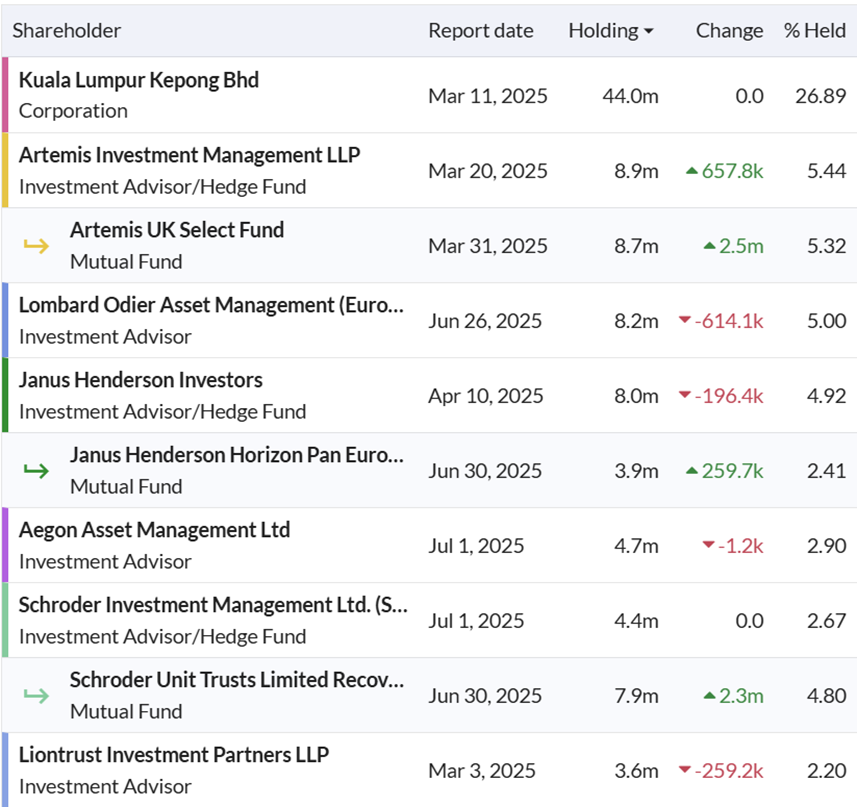This screenshot has width=857, height=807.
Task: Click the 8.9m holding value
Action: tap(637, 171)
